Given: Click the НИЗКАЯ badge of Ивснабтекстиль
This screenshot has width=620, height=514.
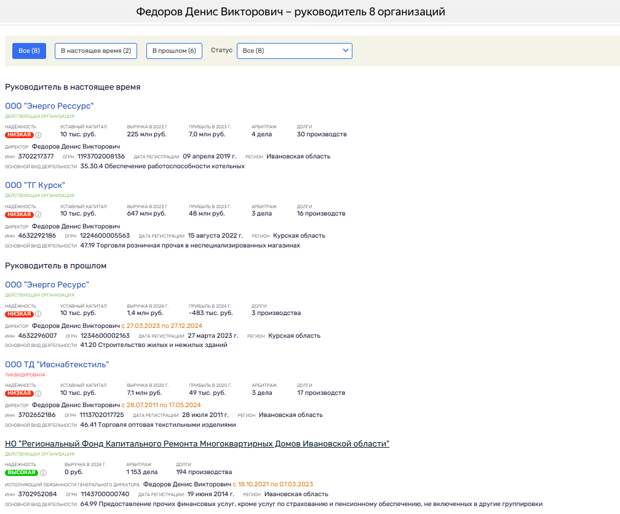Looking at the screenshot, I should tap(19, 393).
